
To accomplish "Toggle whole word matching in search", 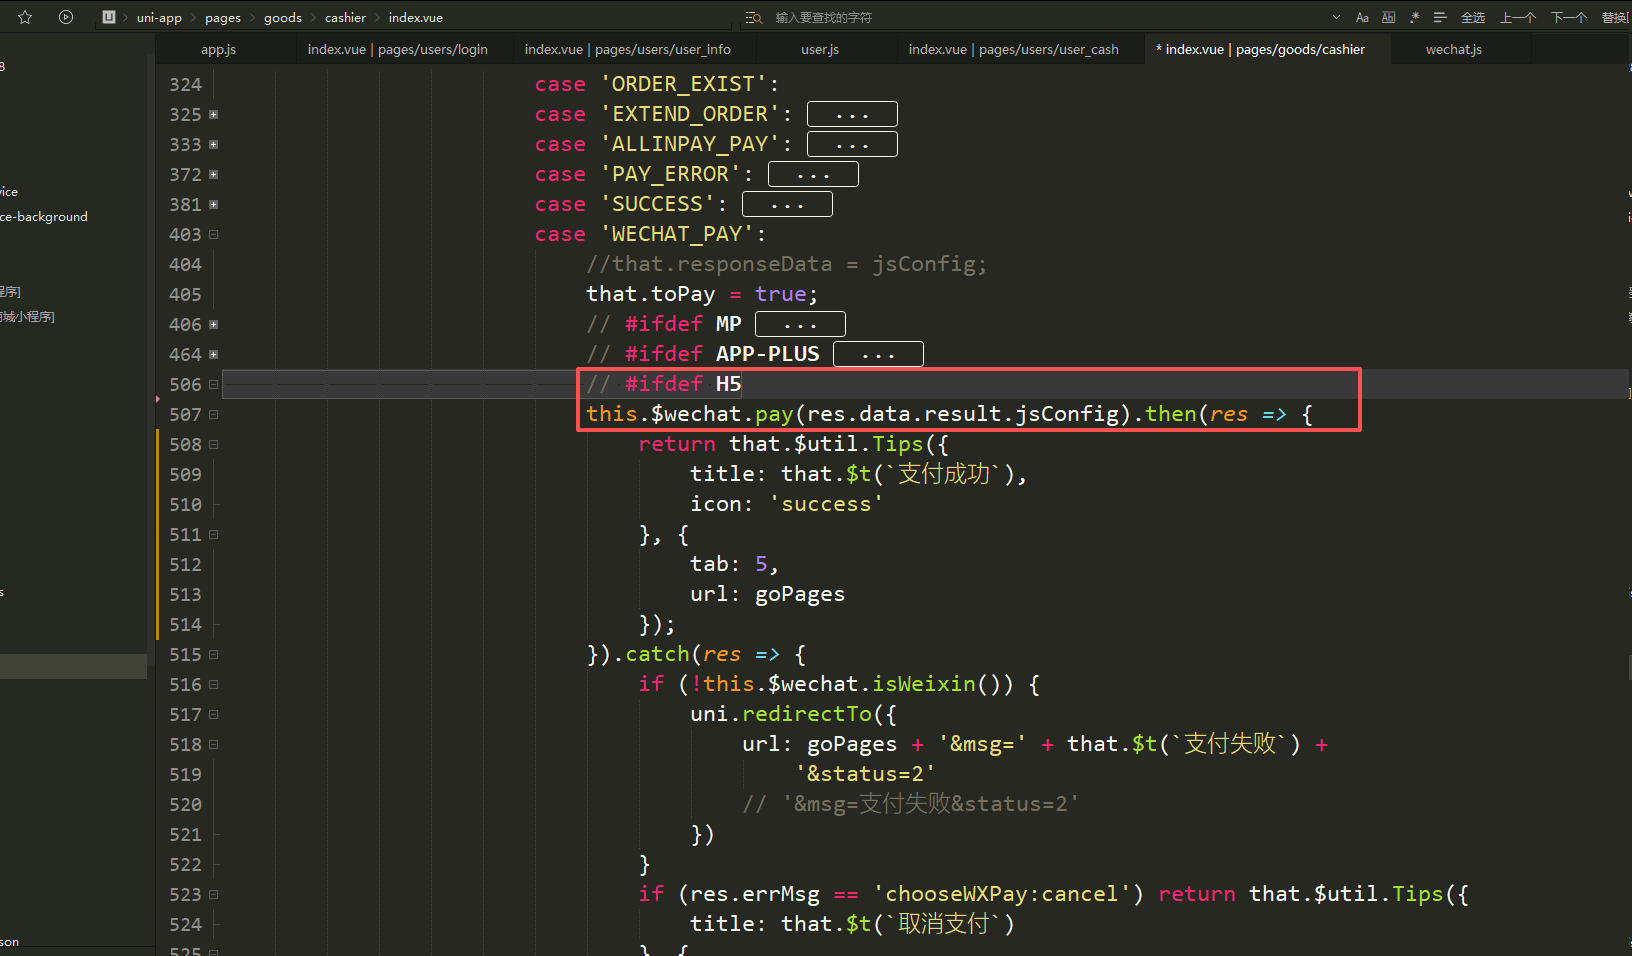I will coord(1388,17).
